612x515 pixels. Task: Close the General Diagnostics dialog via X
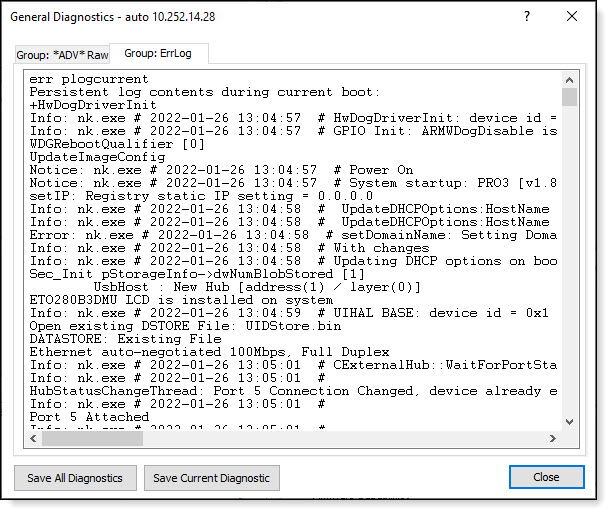click(572, 16)
